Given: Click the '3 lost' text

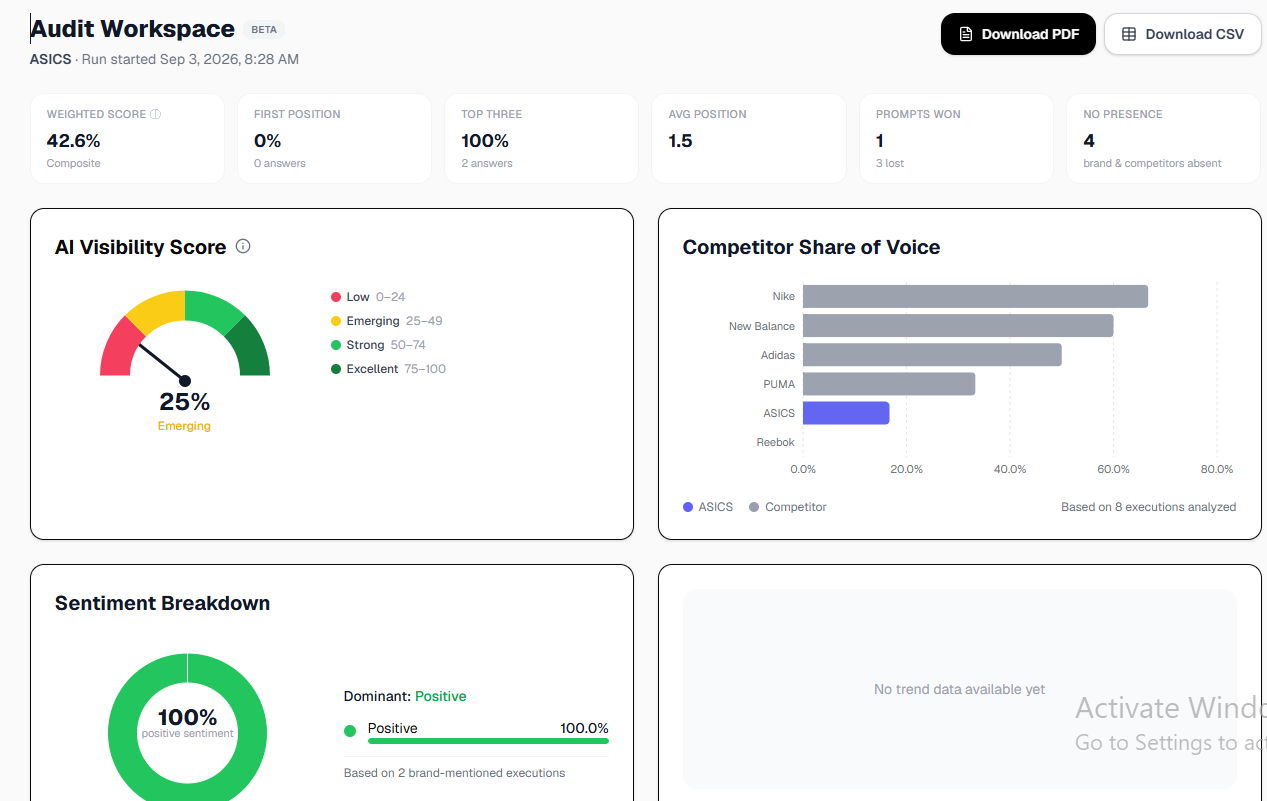Looking at the screenshot, I should (890, 163).
